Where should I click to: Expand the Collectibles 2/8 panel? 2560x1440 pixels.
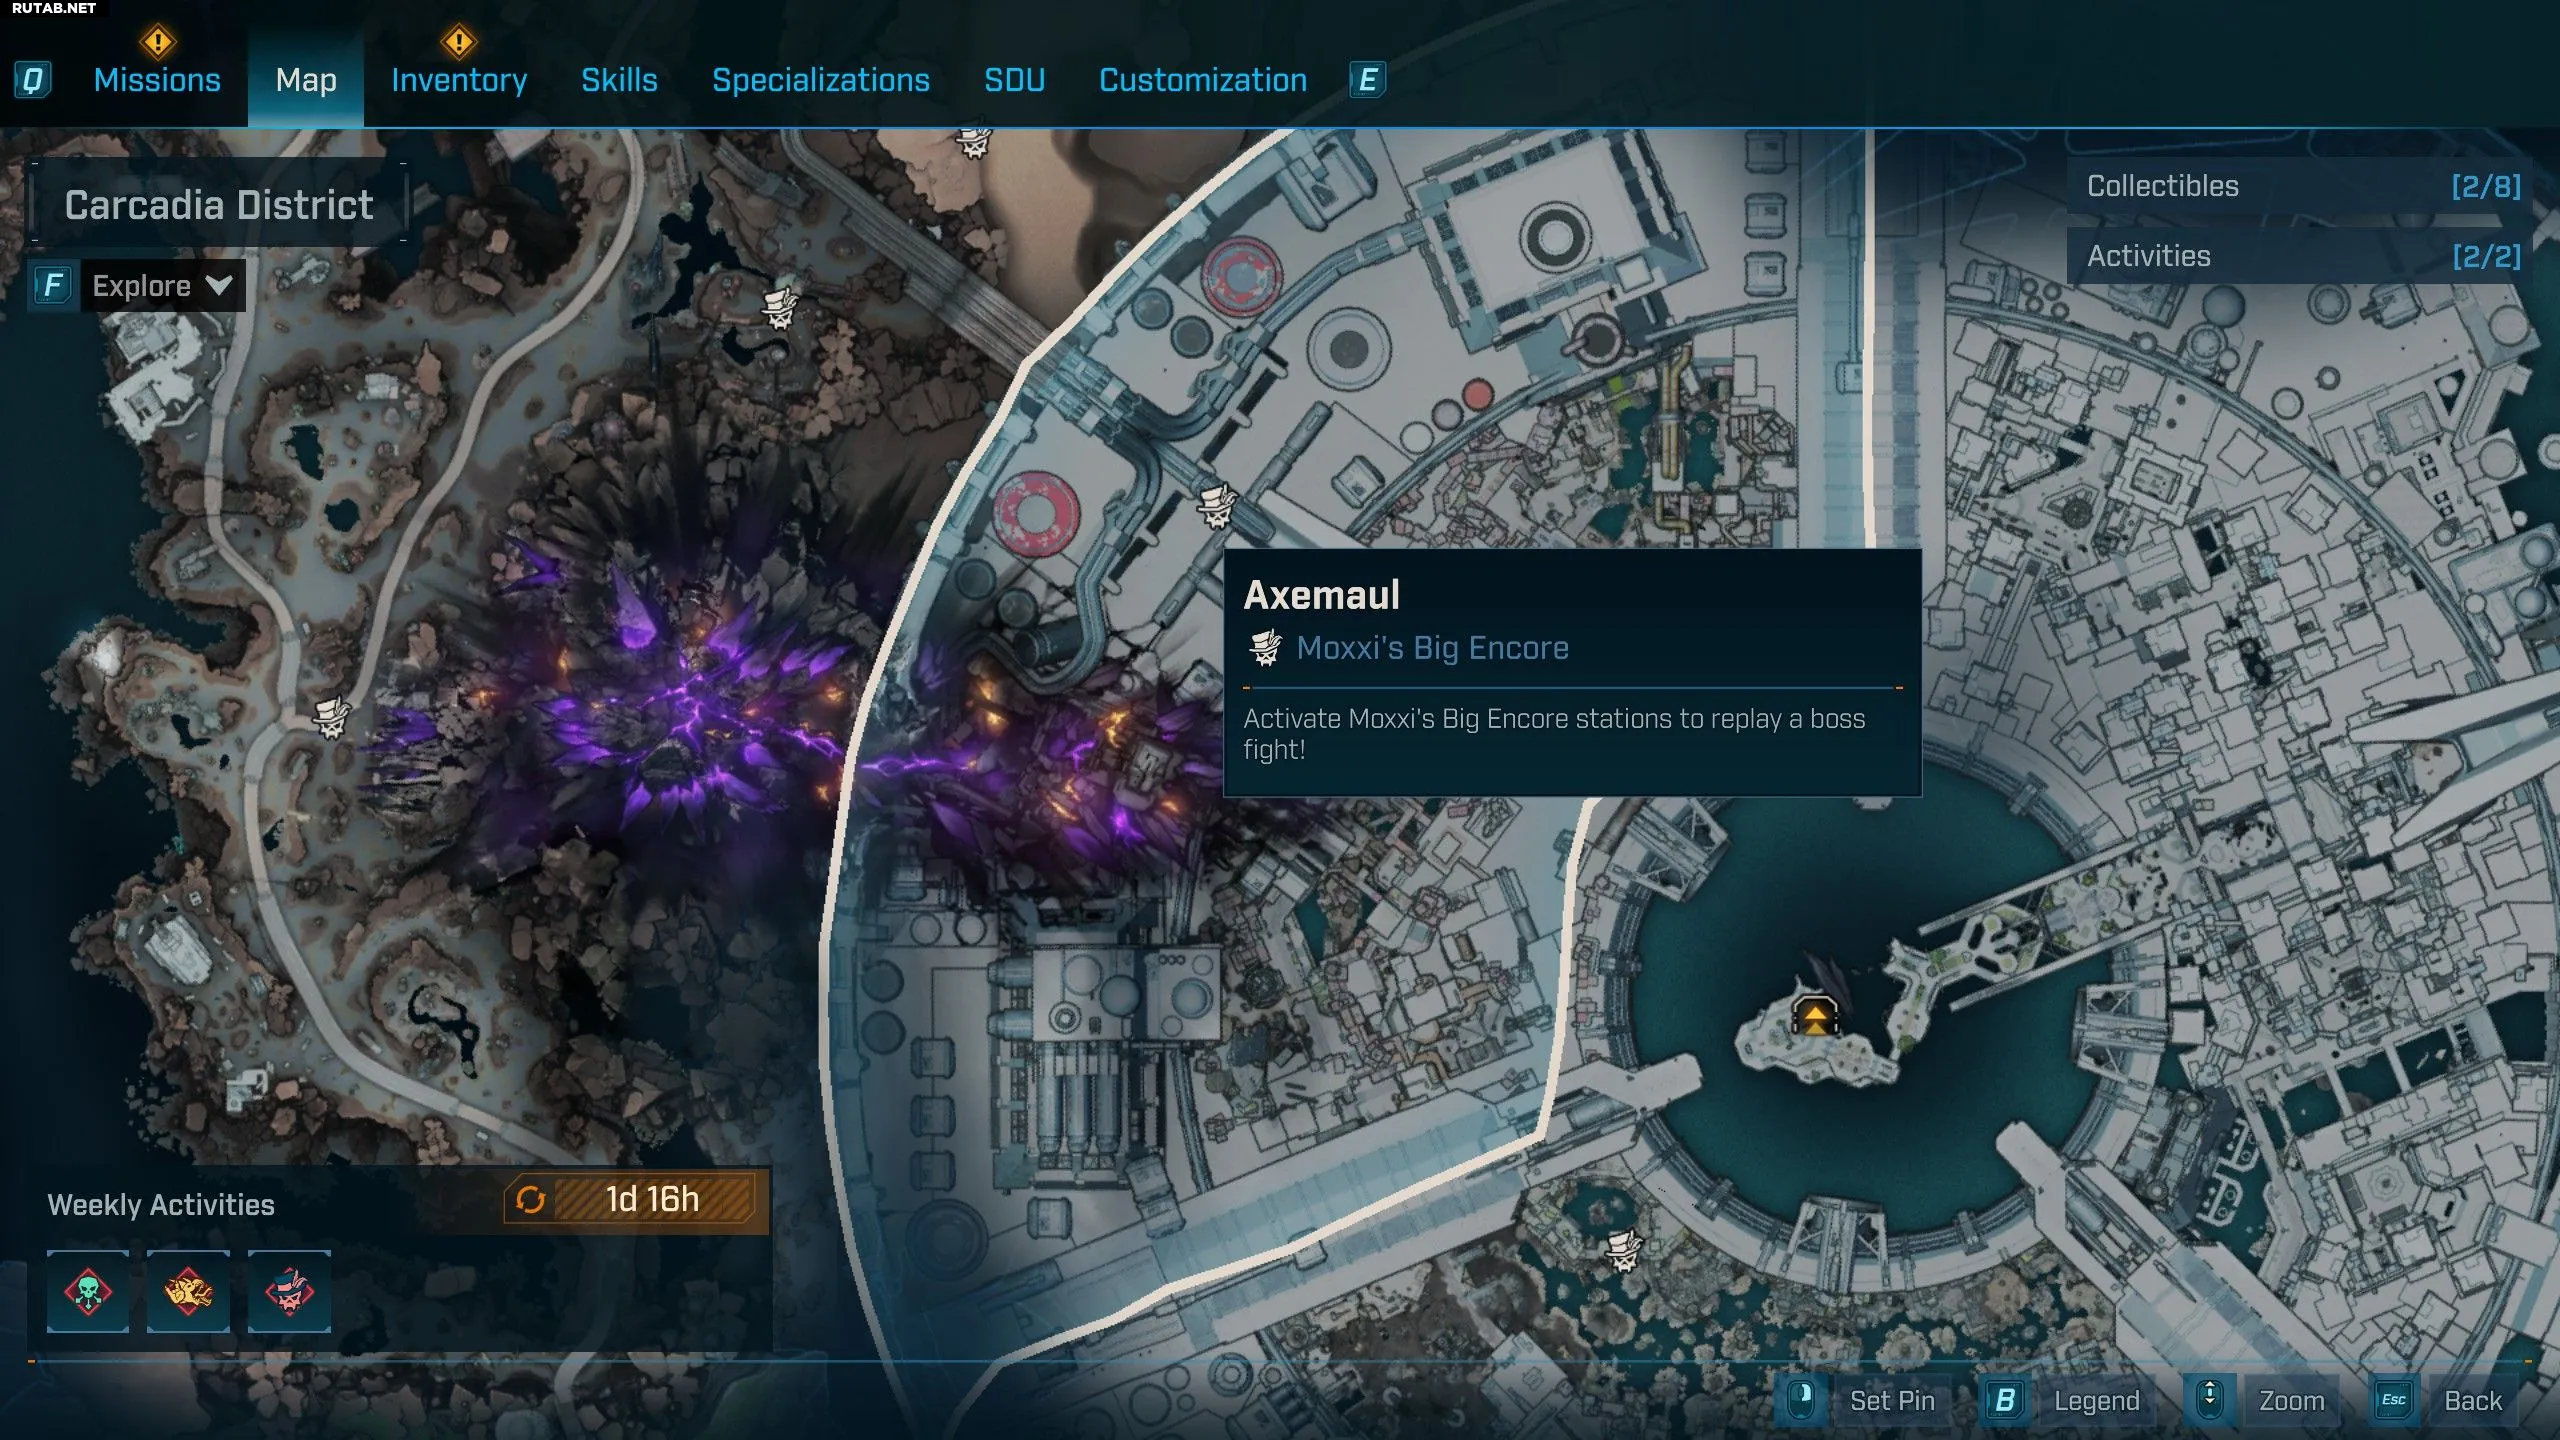point(2298,186)
